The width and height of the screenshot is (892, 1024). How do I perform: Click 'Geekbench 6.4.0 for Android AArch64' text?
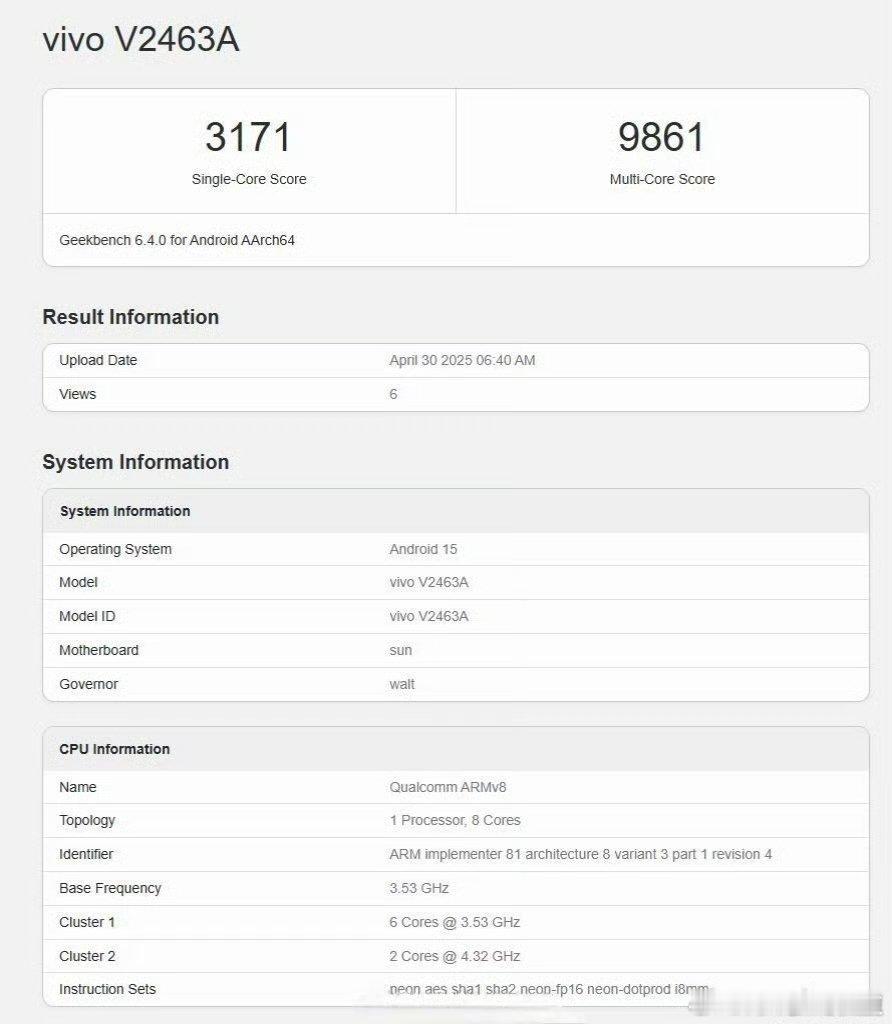click(177, 240)
